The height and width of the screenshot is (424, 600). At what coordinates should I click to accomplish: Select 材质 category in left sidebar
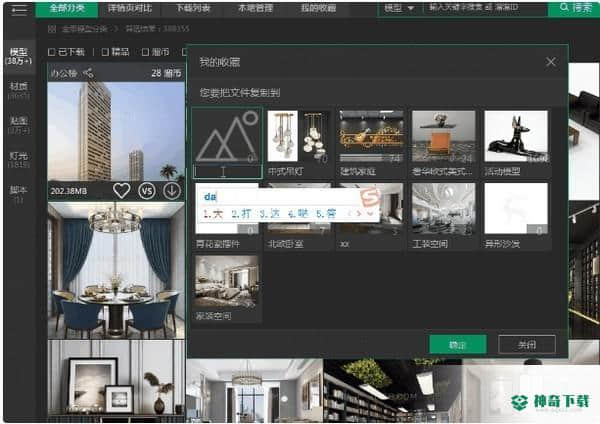(19, 91)
